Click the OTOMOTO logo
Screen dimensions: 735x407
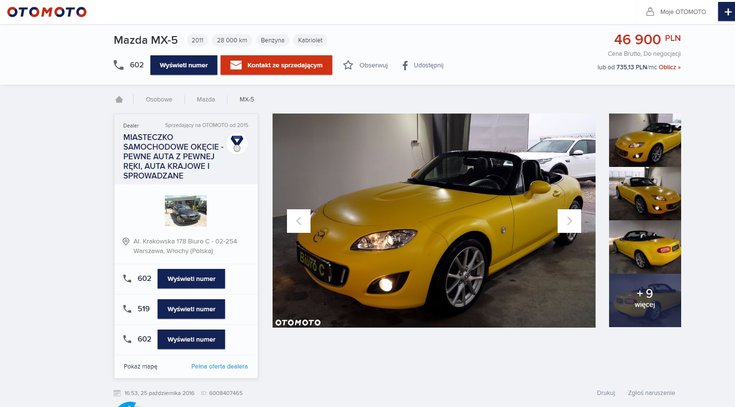point(47,12)
